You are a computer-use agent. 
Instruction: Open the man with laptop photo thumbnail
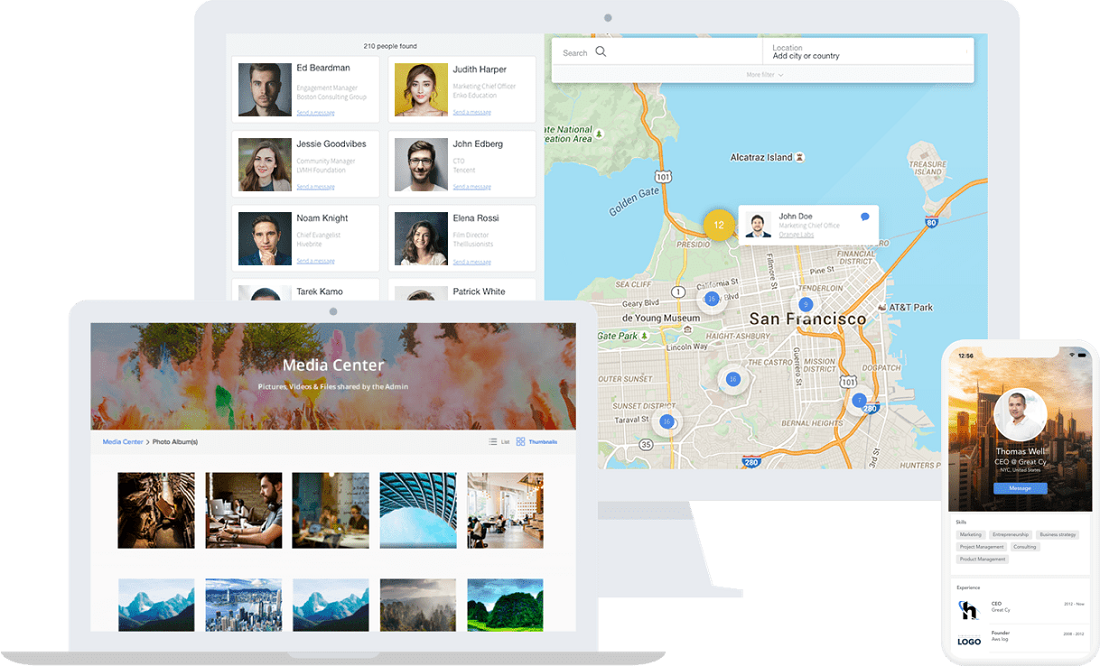pos(243,510)
